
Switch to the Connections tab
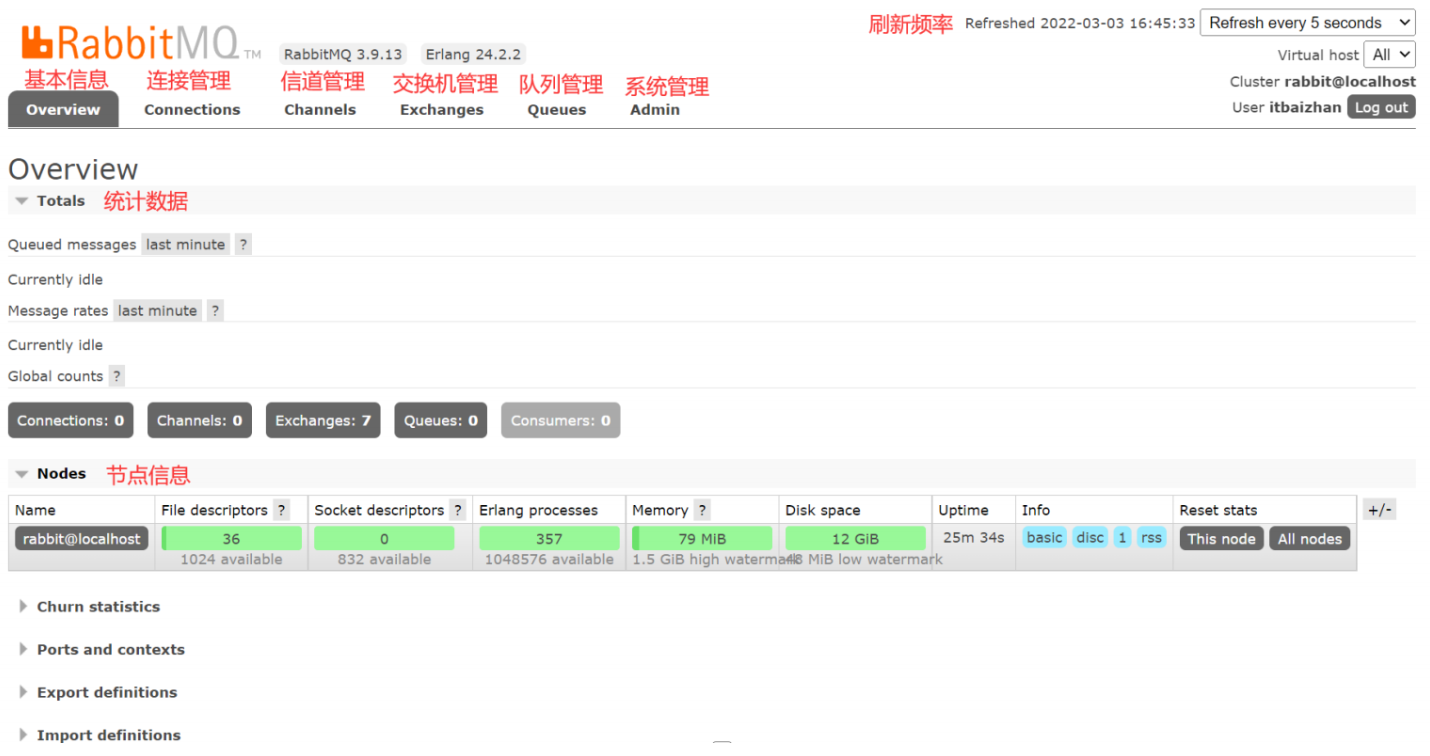[x=192, y=110]
